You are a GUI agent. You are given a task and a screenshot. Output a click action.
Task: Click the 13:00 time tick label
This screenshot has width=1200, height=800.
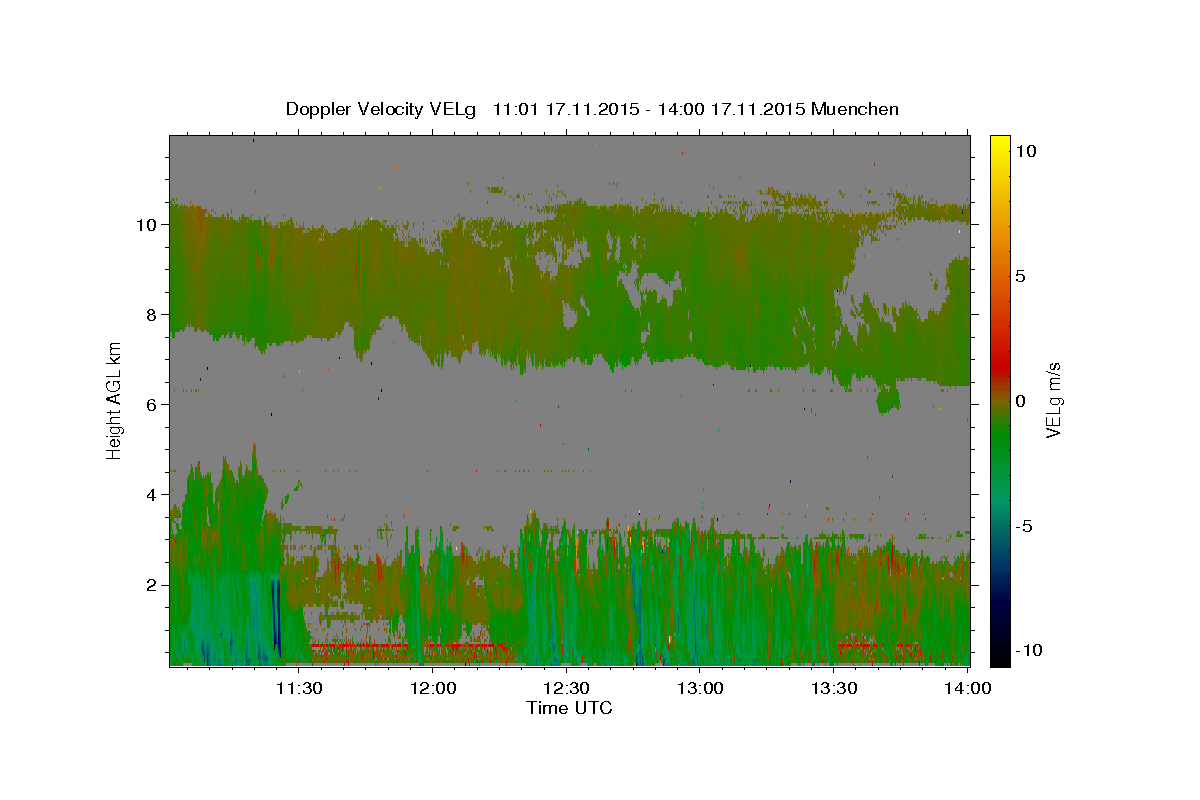[700, 688]
